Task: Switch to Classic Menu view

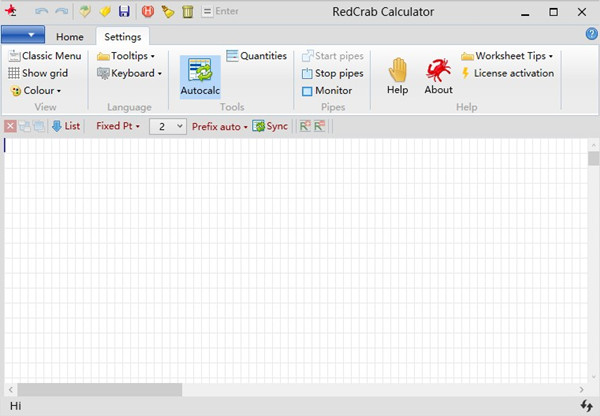Action: [x=45, y=56]
